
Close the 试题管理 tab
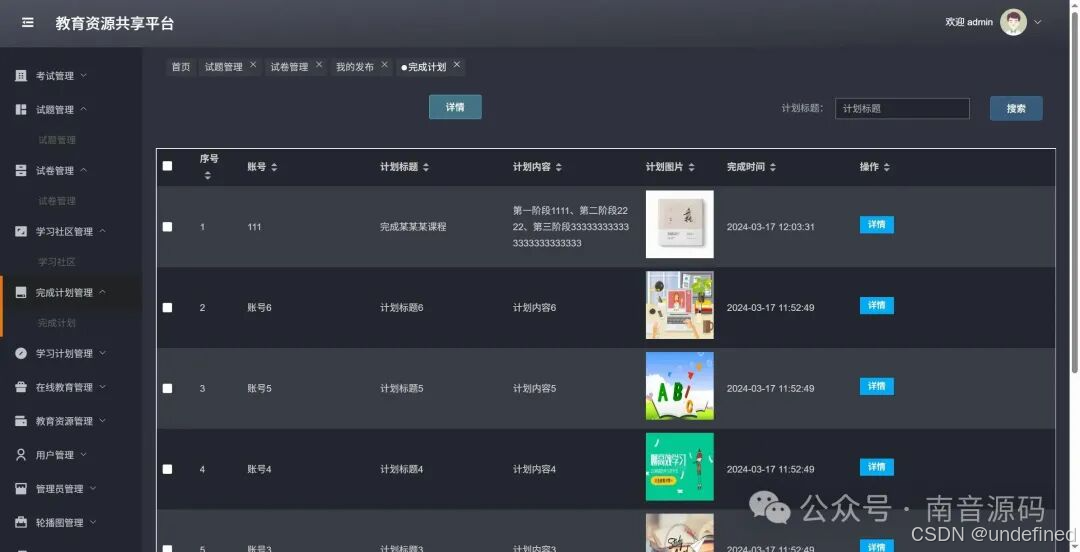[x=253, y=64]
